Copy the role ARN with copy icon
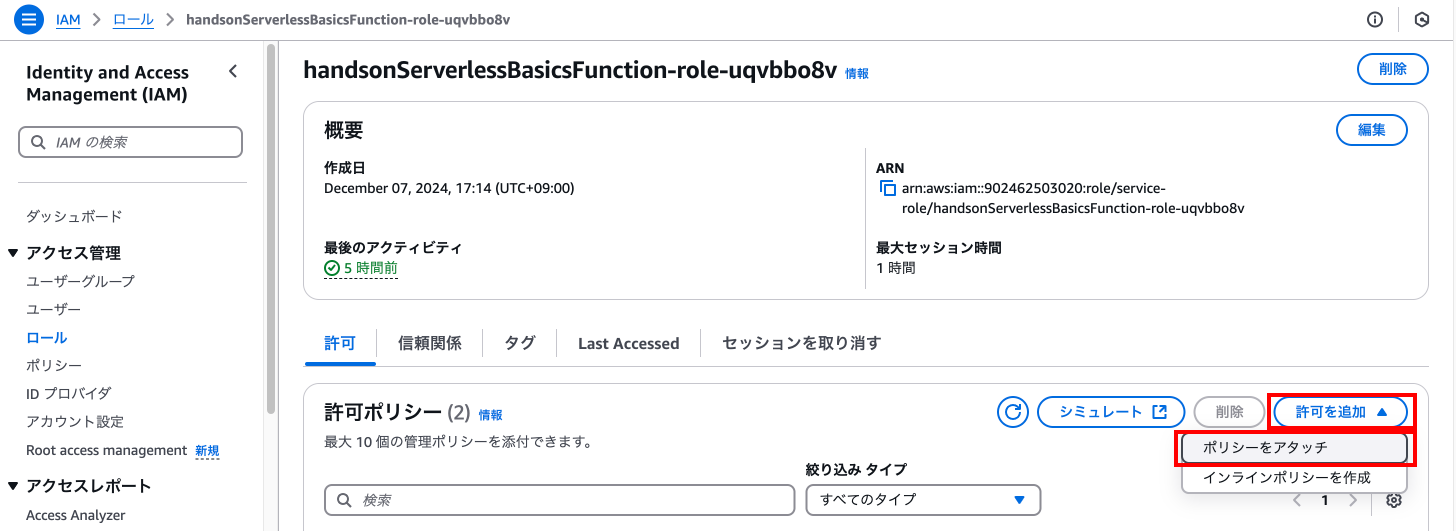This screenshot has width=1456, height=531. 887,188
